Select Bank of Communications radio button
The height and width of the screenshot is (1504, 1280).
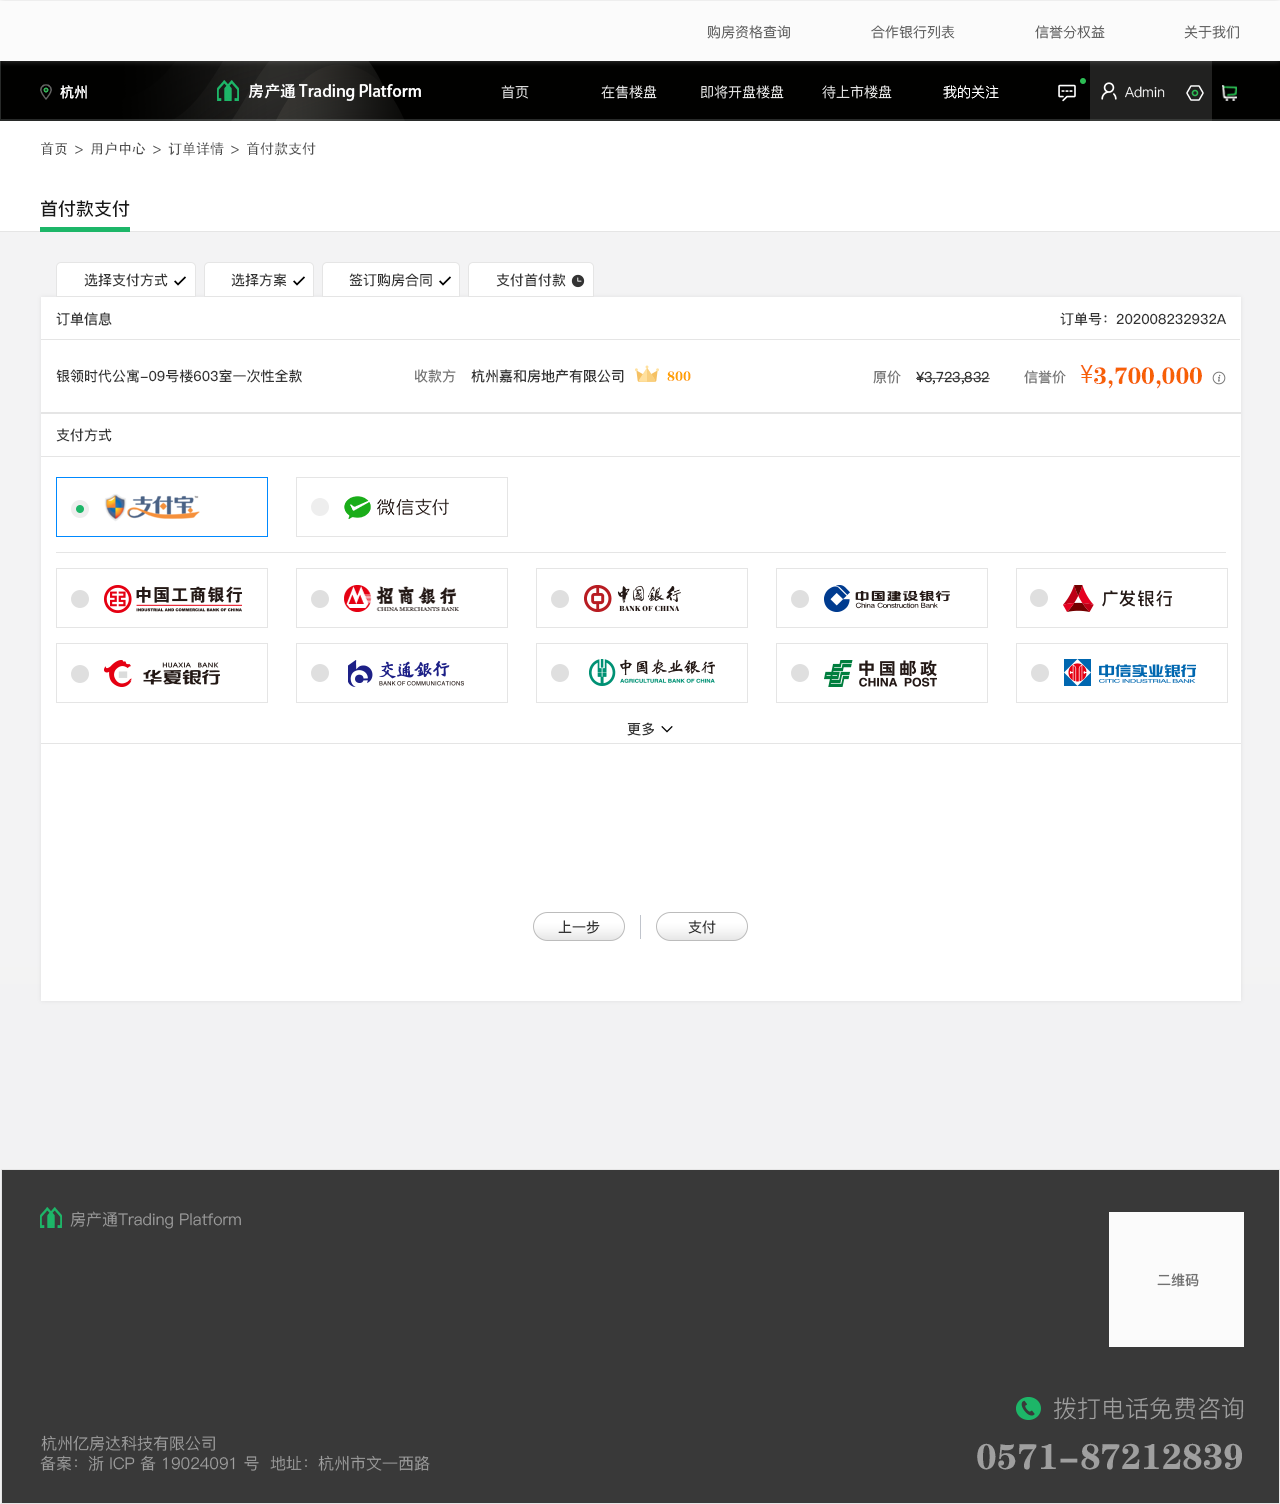click(x=320, y=673)
